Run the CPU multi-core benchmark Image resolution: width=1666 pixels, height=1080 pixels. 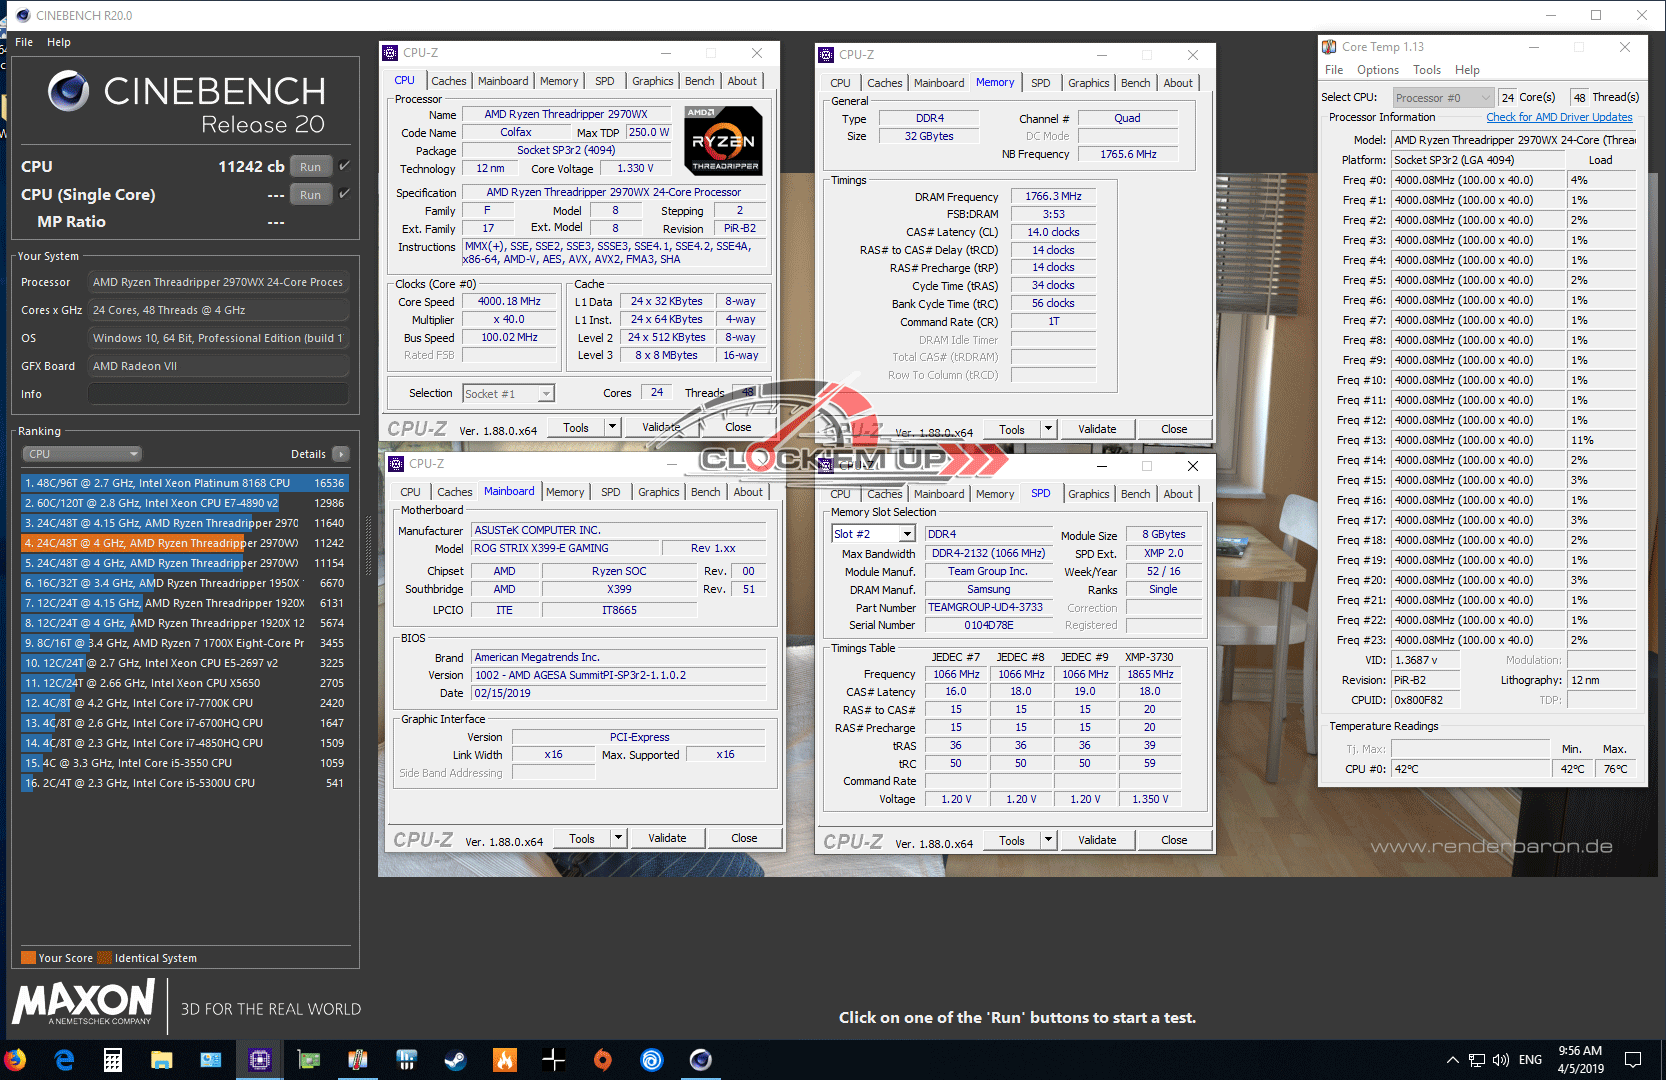tap(310, 167)
